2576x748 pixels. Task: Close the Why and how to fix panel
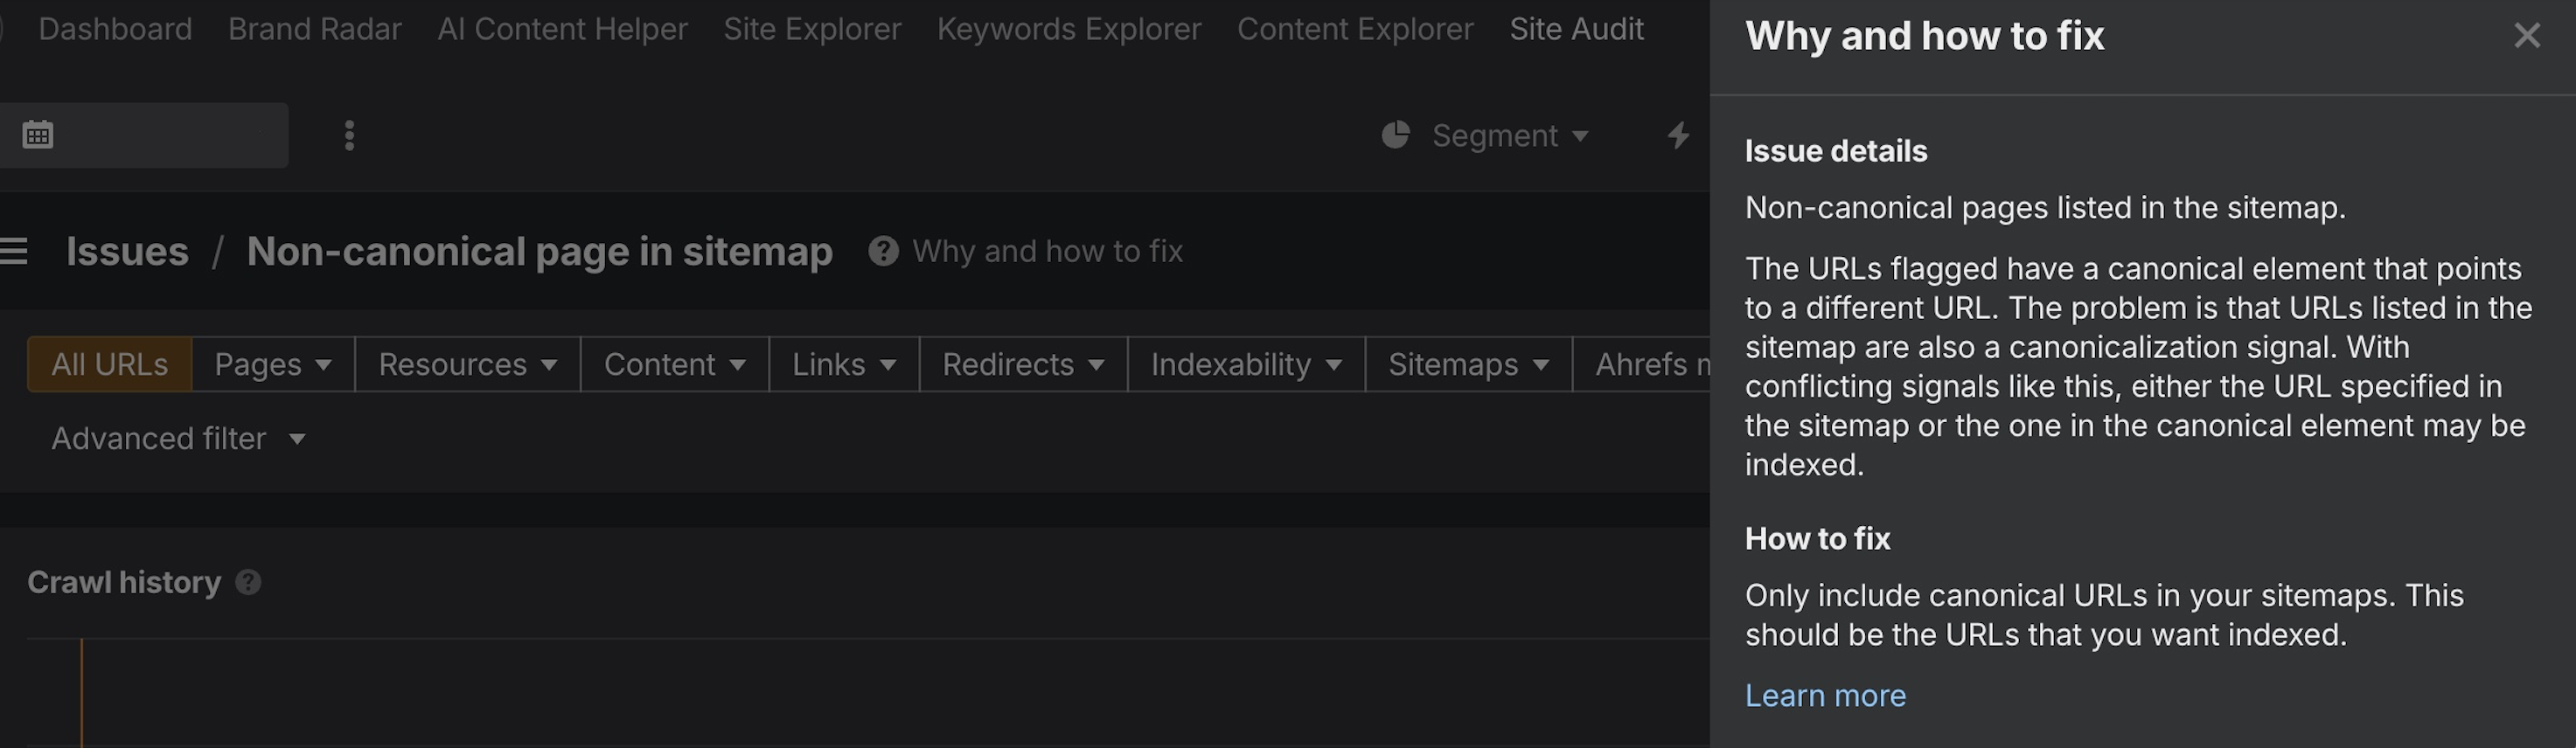pos(2527,36)
